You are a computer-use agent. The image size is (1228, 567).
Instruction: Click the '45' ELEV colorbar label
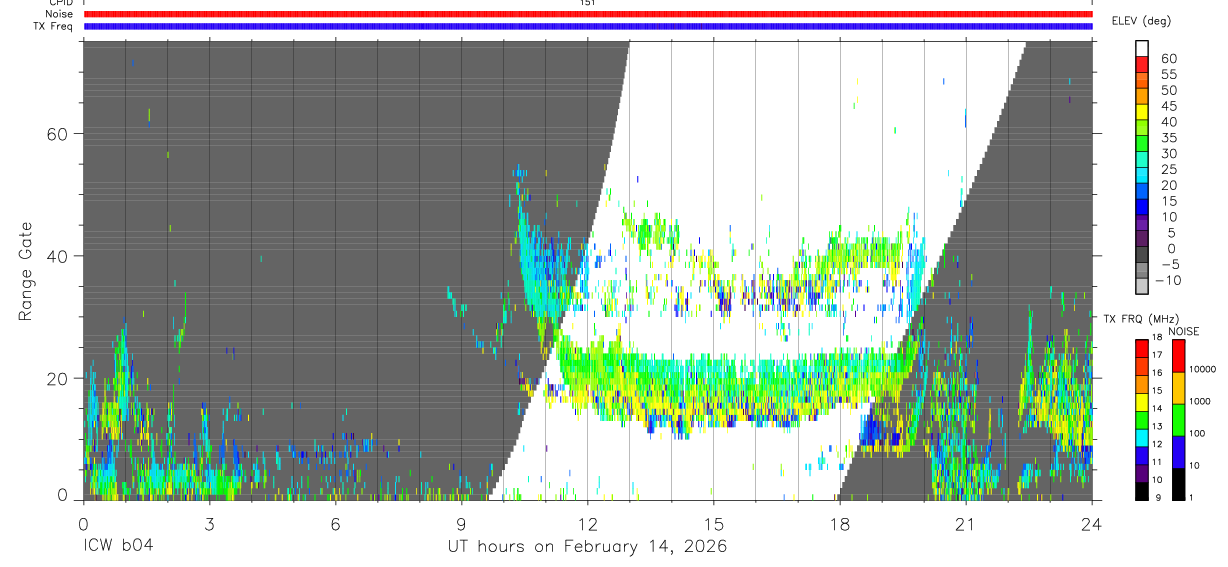pos(1168,106)
